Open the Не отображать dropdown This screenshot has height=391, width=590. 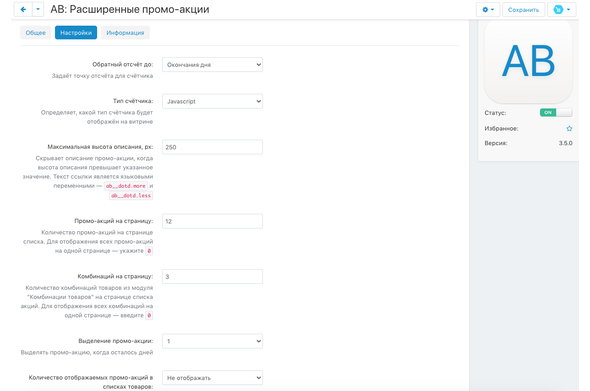212,378
